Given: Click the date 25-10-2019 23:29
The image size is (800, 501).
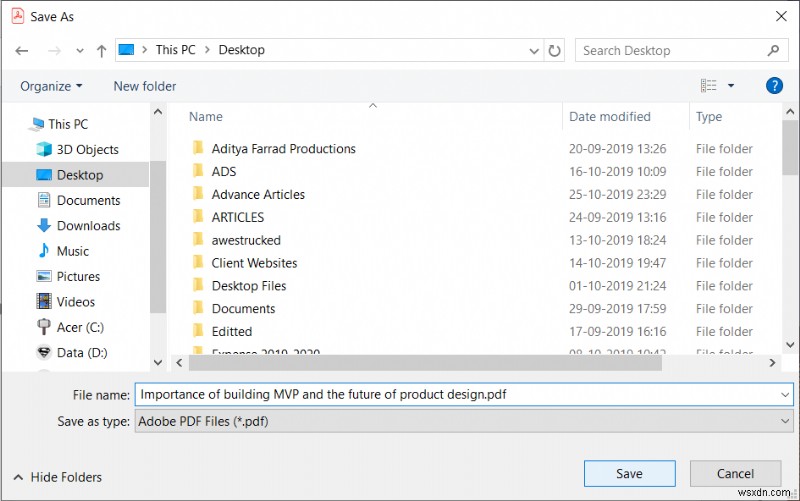Looking at the screenshot, I should [617, 194].
